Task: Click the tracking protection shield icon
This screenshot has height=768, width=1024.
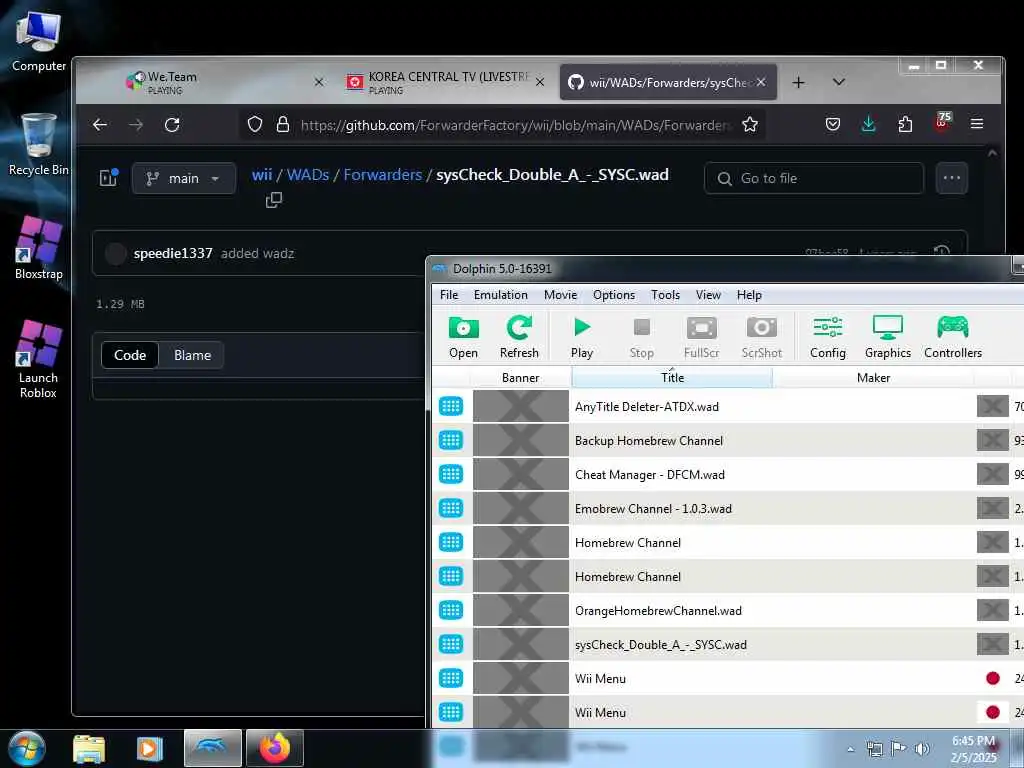Action: click(255, 124)
